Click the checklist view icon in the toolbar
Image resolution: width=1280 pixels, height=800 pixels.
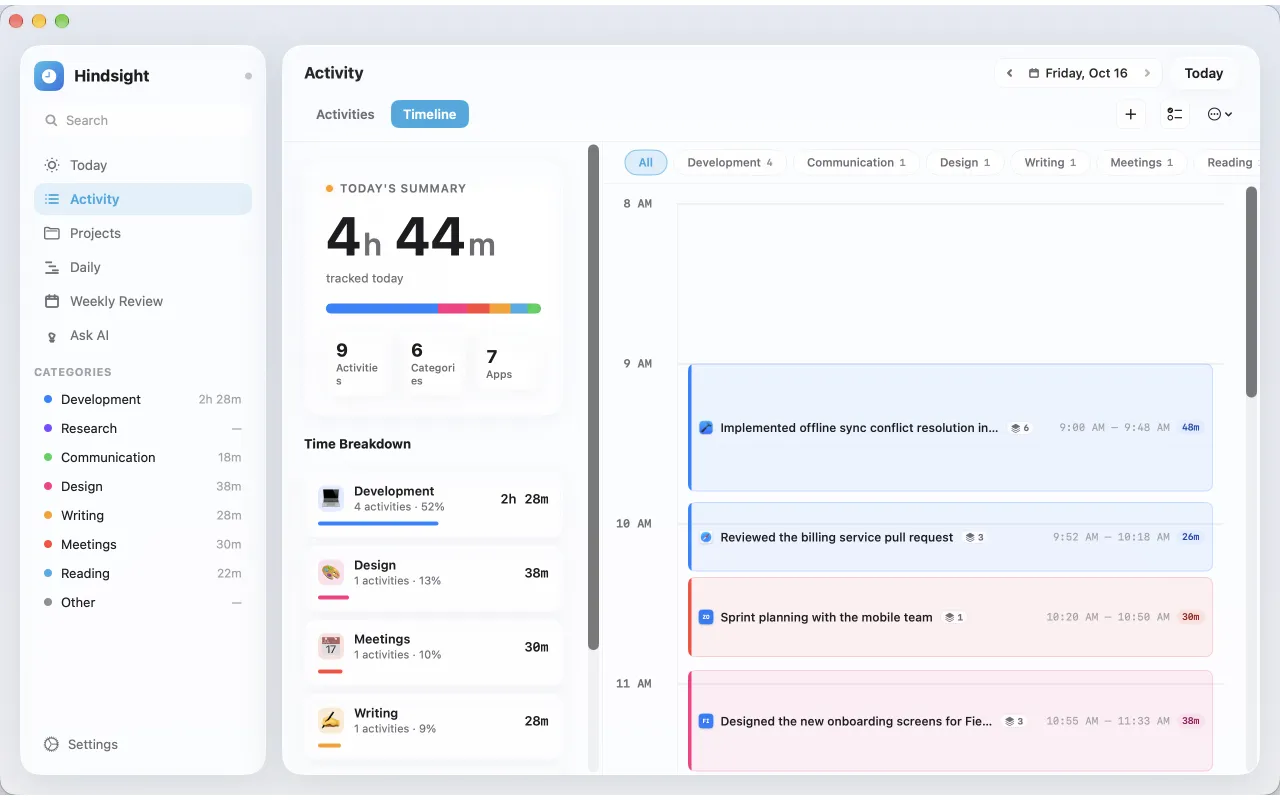[x=1175, y=114]
